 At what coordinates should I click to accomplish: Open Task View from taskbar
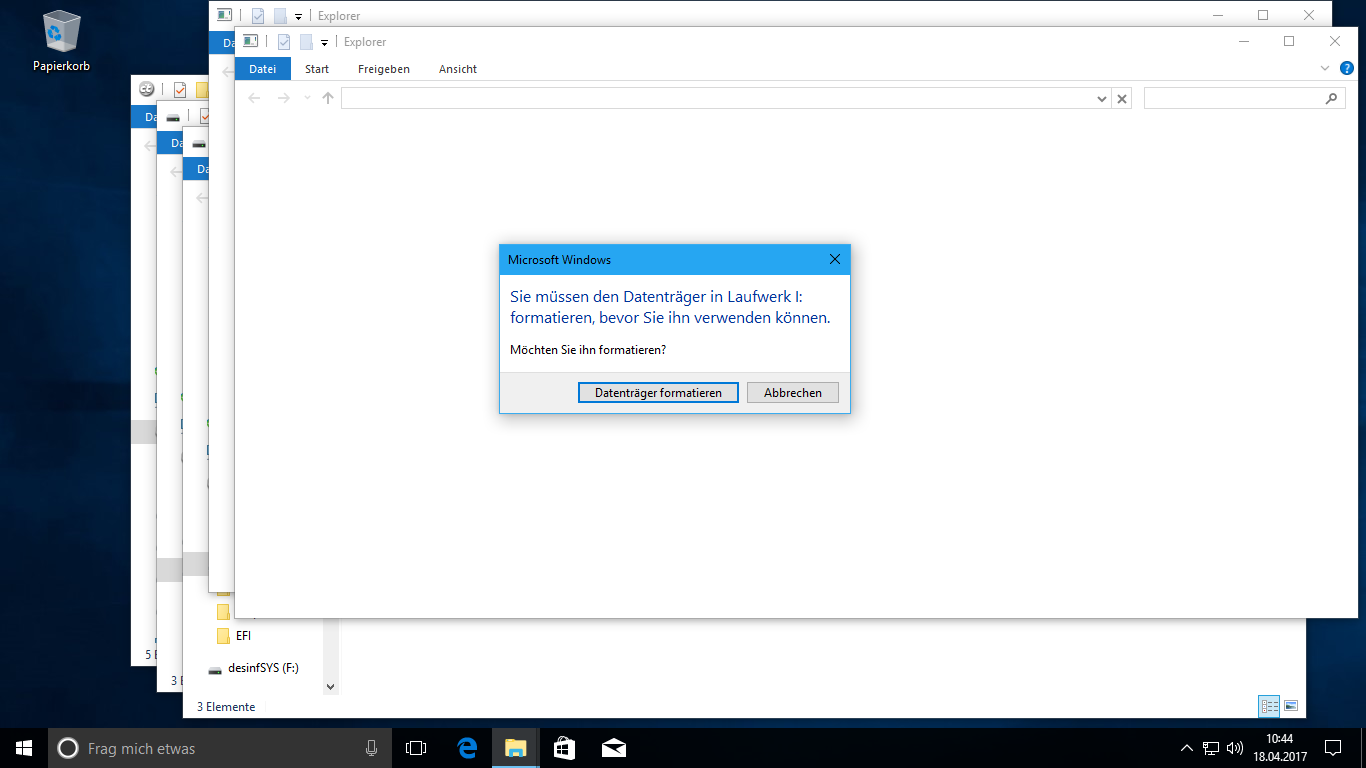(416, 748)
